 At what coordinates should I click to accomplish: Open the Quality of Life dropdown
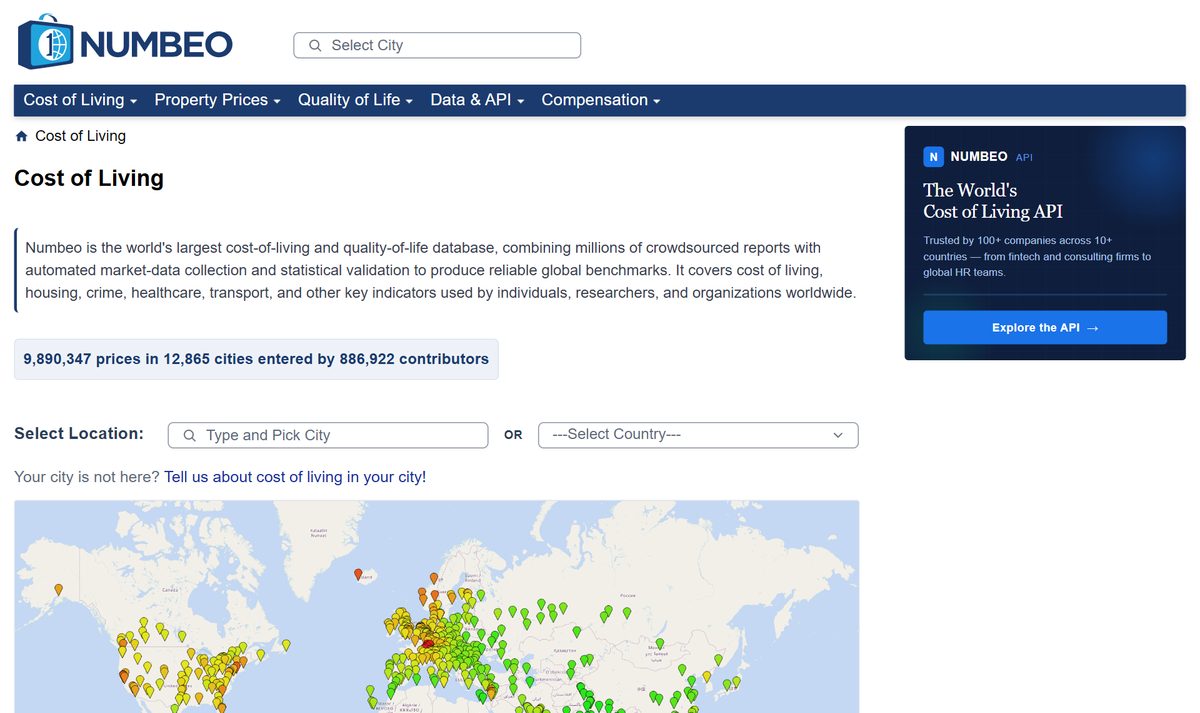[x=355, y=100]
